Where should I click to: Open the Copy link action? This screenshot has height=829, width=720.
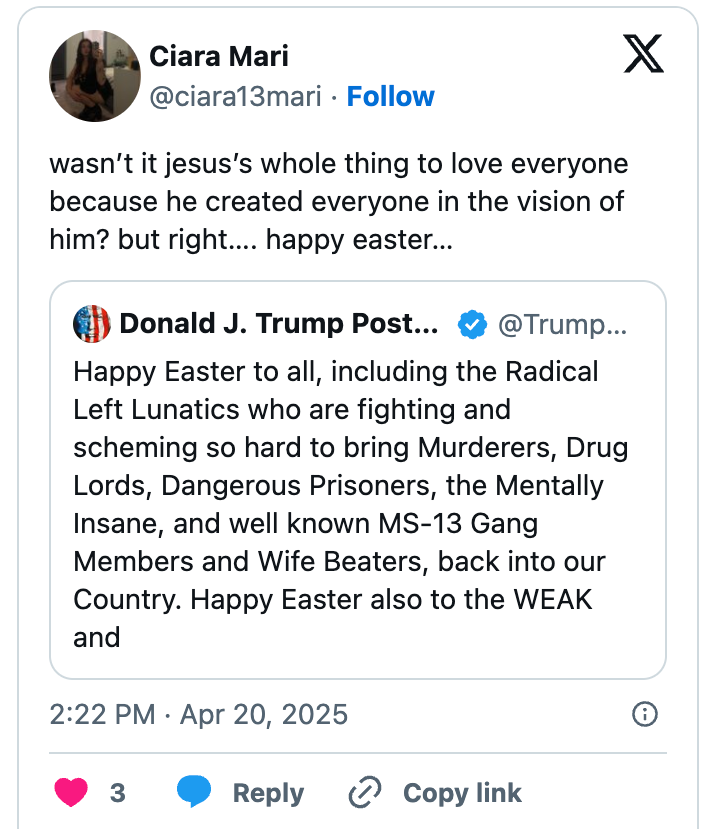click(462, 792)
